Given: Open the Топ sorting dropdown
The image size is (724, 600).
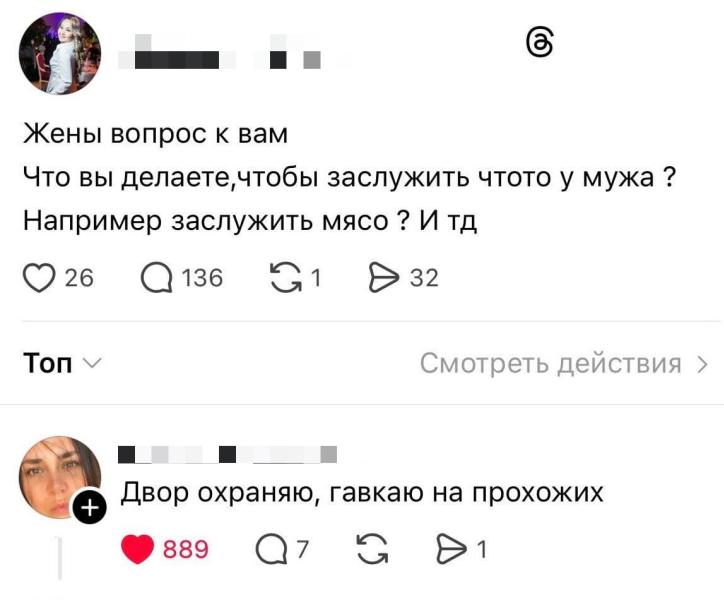Looking at the screenshot, I should [x=62, y=363].
